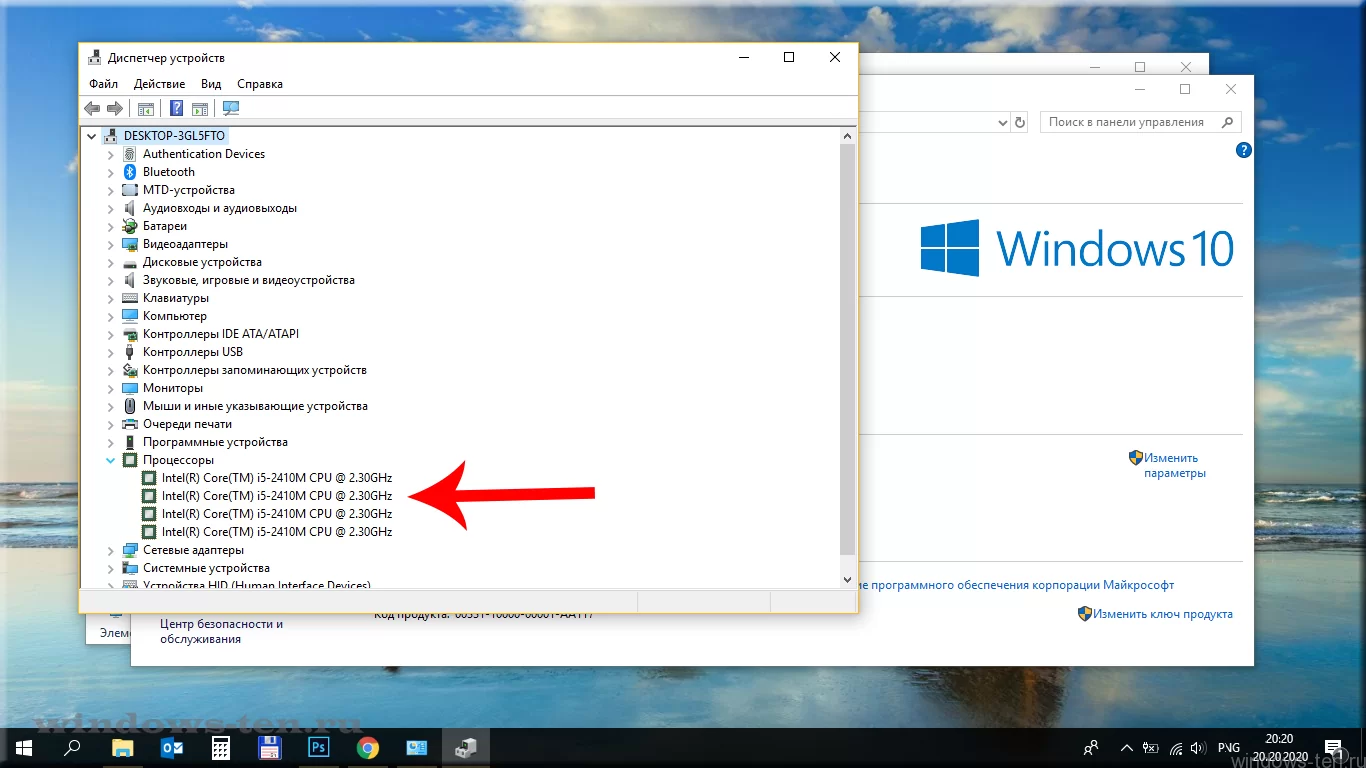Select the Мониторы category
Screen dimensions: 1366x768
click(173, 388)
